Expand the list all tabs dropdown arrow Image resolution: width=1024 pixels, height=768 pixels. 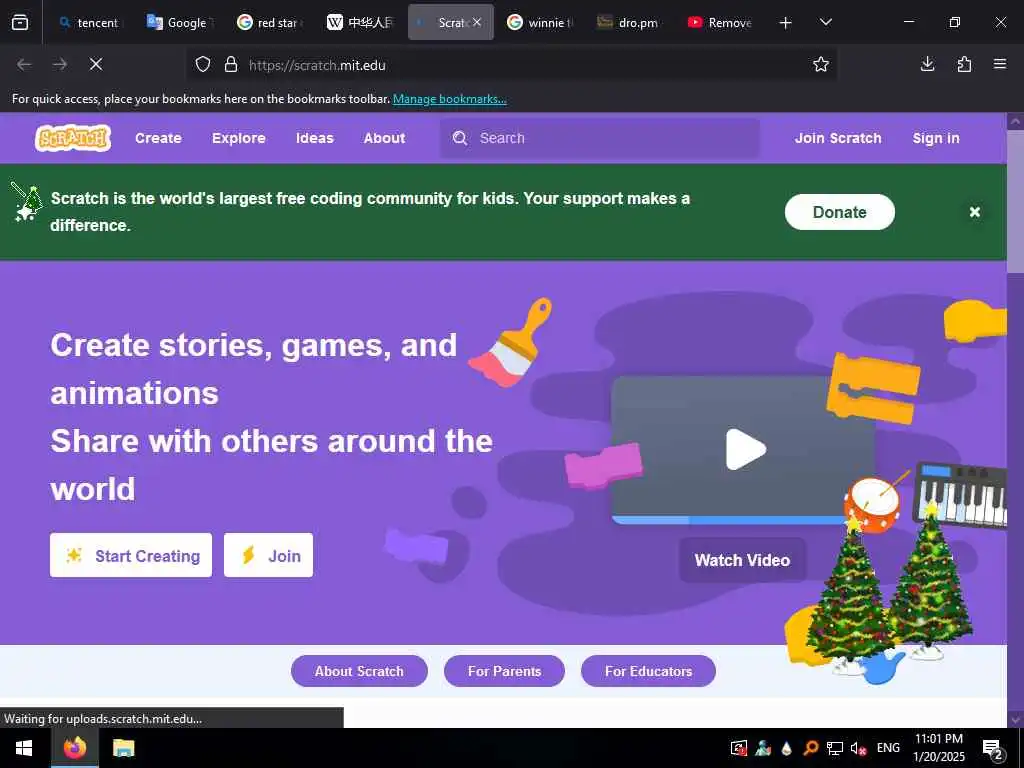tap(825, 23)
